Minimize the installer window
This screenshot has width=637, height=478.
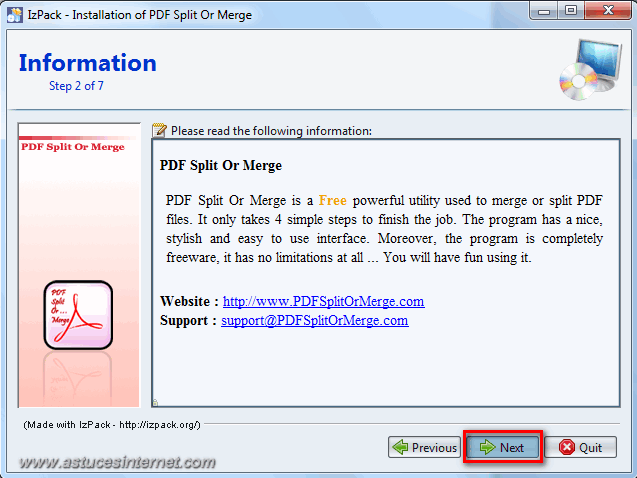click(x=544, y=11)
